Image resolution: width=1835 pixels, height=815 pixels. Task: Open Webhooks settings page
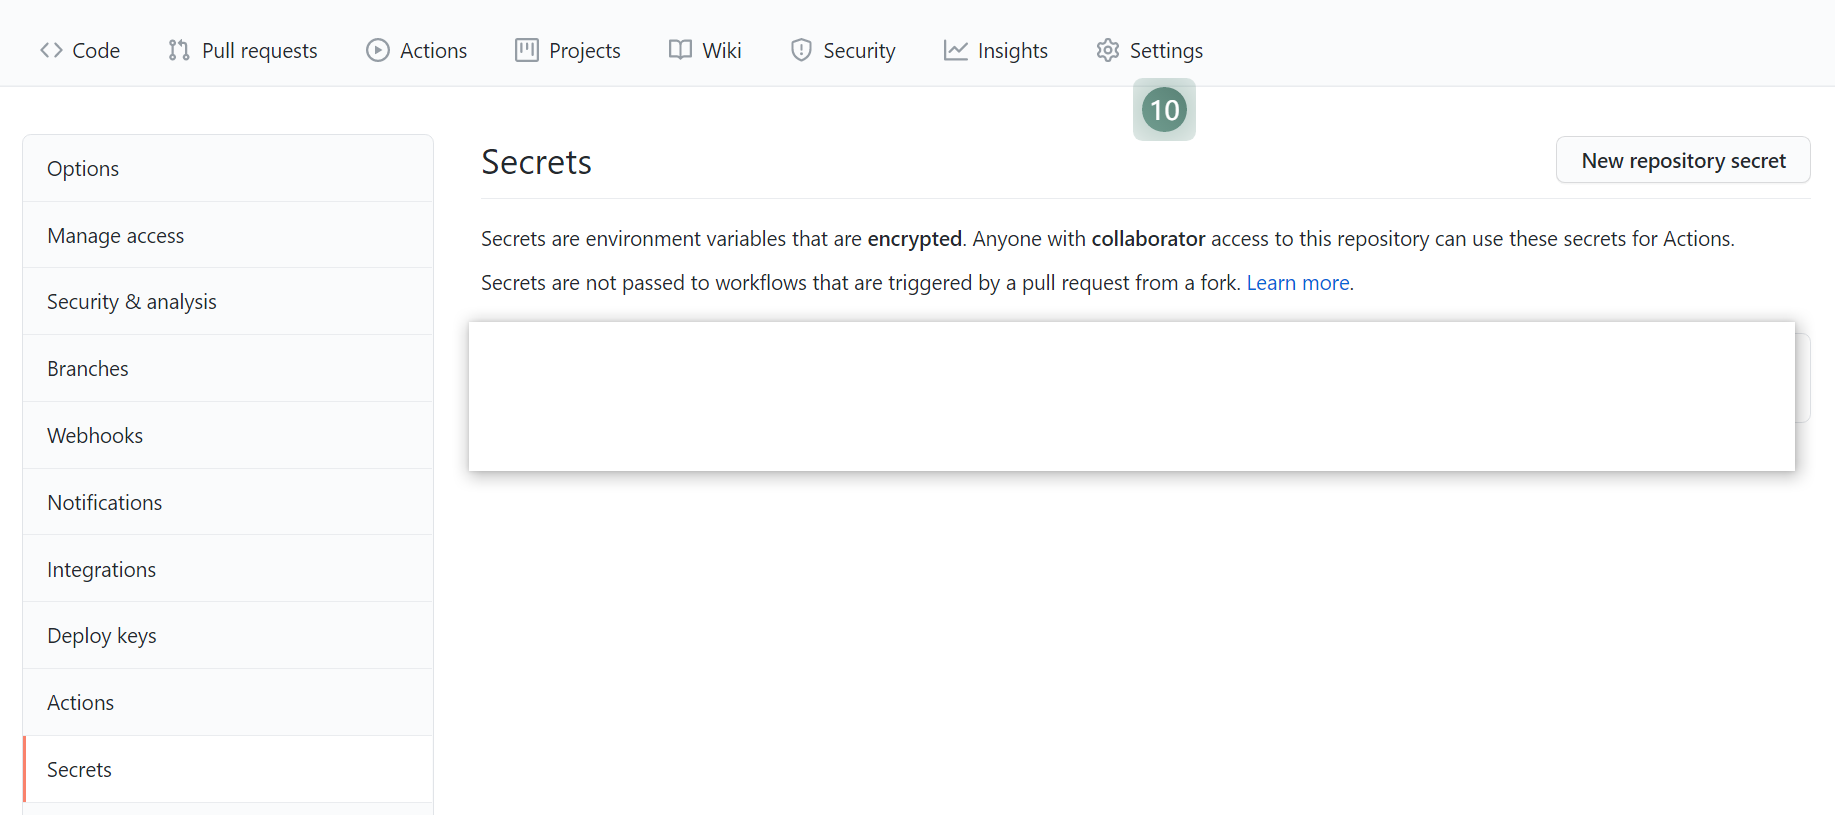[x=228, y=436]
